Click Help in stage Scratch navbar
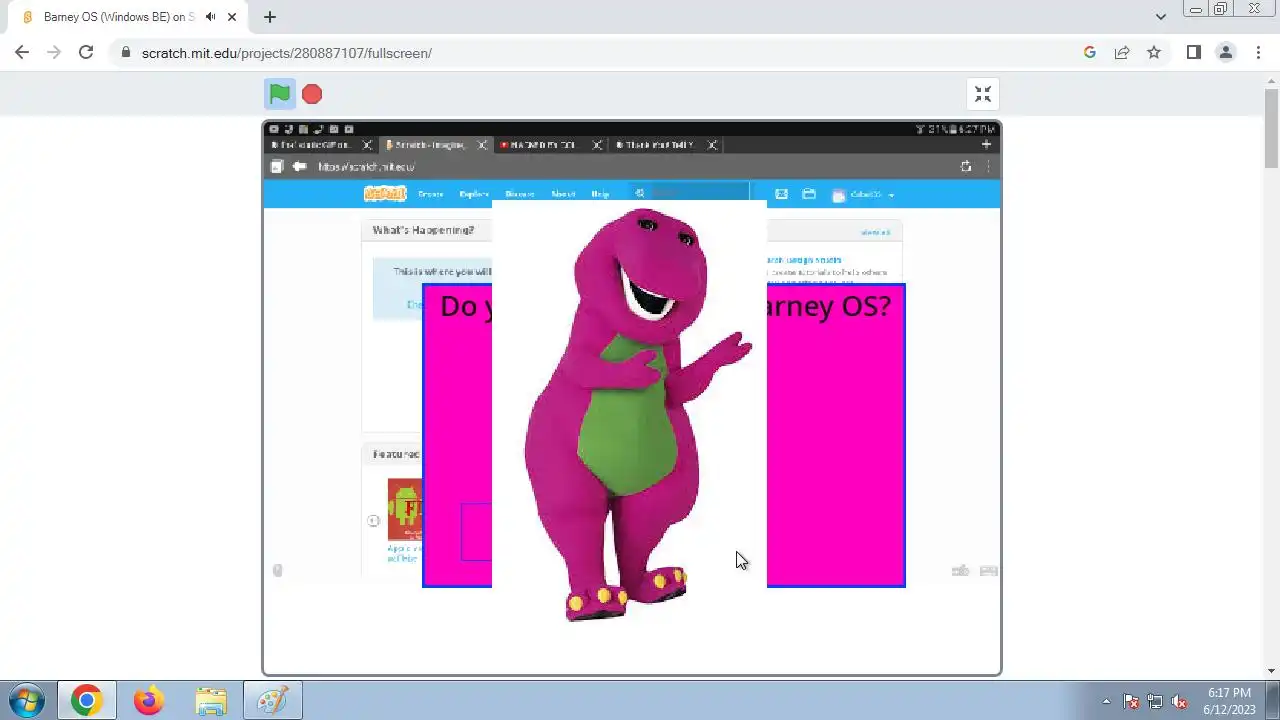The image size is (1280, 720). point(600,194)
